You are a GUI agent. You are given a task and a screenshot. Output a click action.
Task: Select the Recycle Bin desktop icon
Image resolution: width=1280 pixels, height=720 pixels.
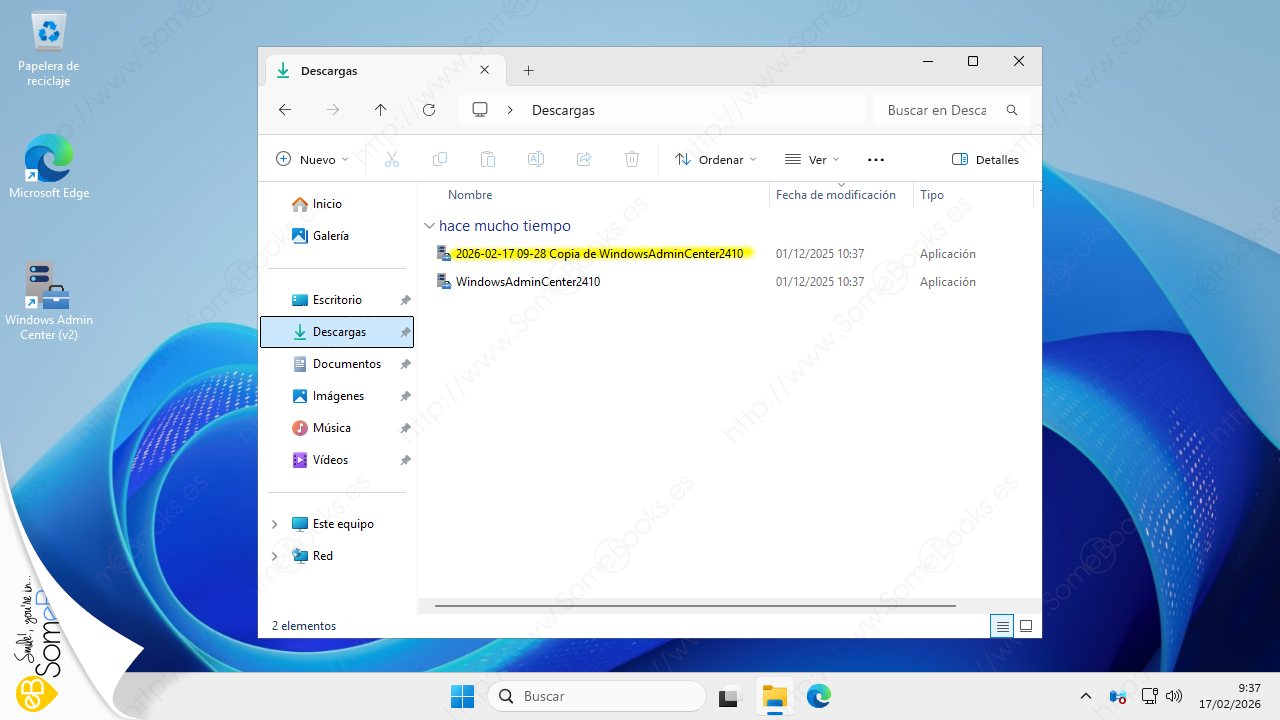(49, 50)
